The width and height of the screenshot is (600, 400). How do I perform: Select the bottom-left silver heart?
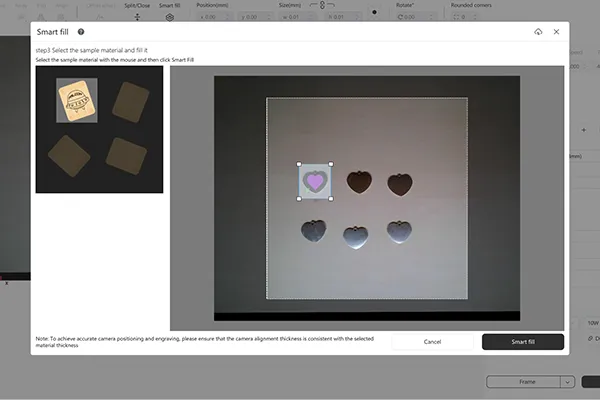(313, 230)
